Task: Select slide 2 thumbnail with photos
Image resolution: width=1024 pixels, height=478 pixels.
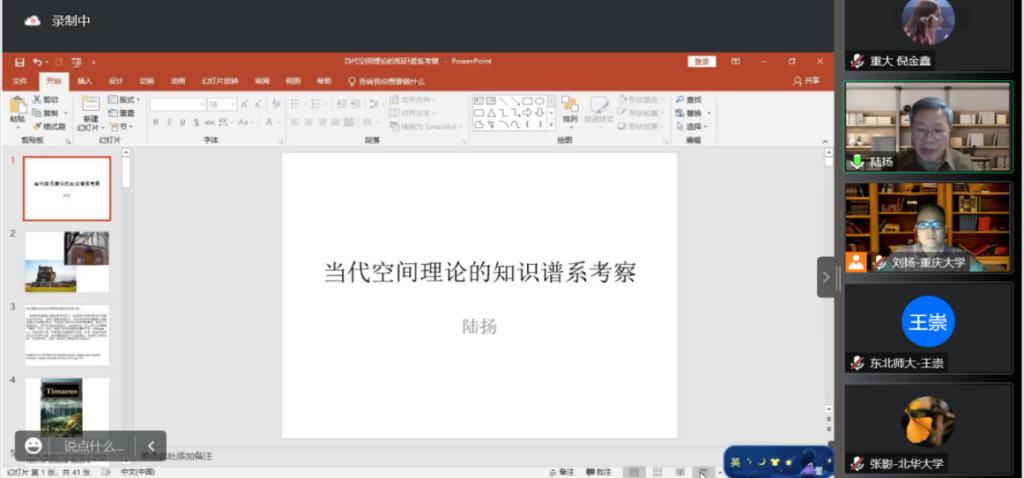Action: pyautogui.click(x=67, y=262)
